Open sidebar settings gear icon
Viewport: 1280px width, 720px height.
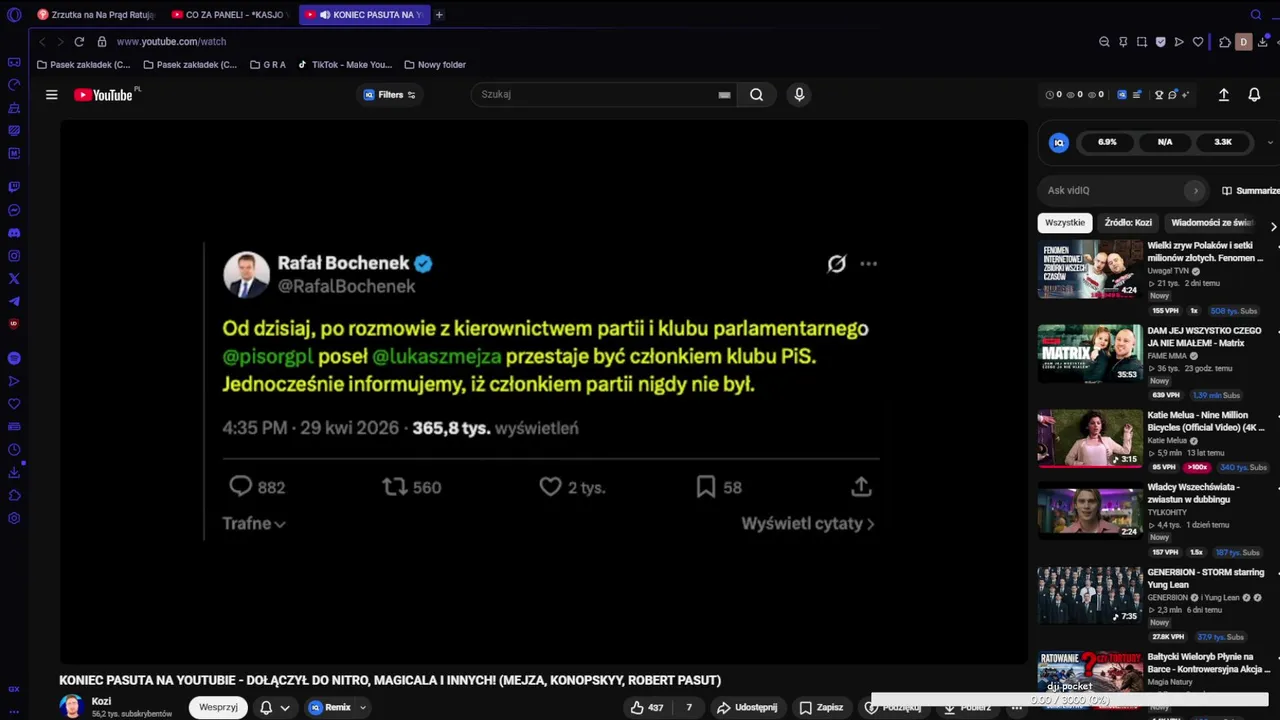(x=14, y=518)
